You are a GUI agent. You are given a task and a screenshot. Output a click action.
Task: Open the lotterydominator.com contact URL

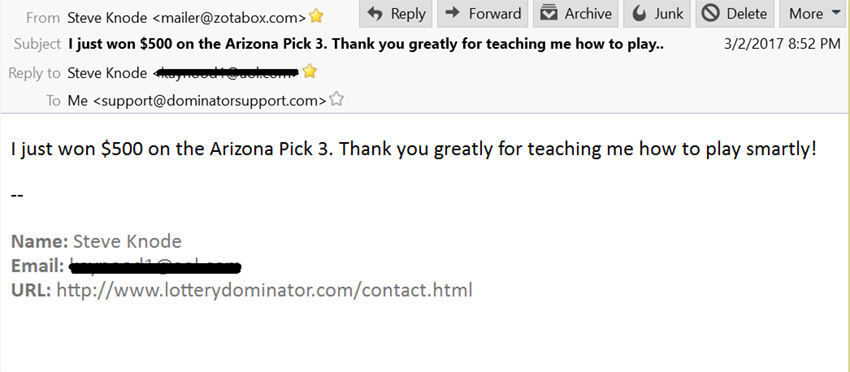265,291
